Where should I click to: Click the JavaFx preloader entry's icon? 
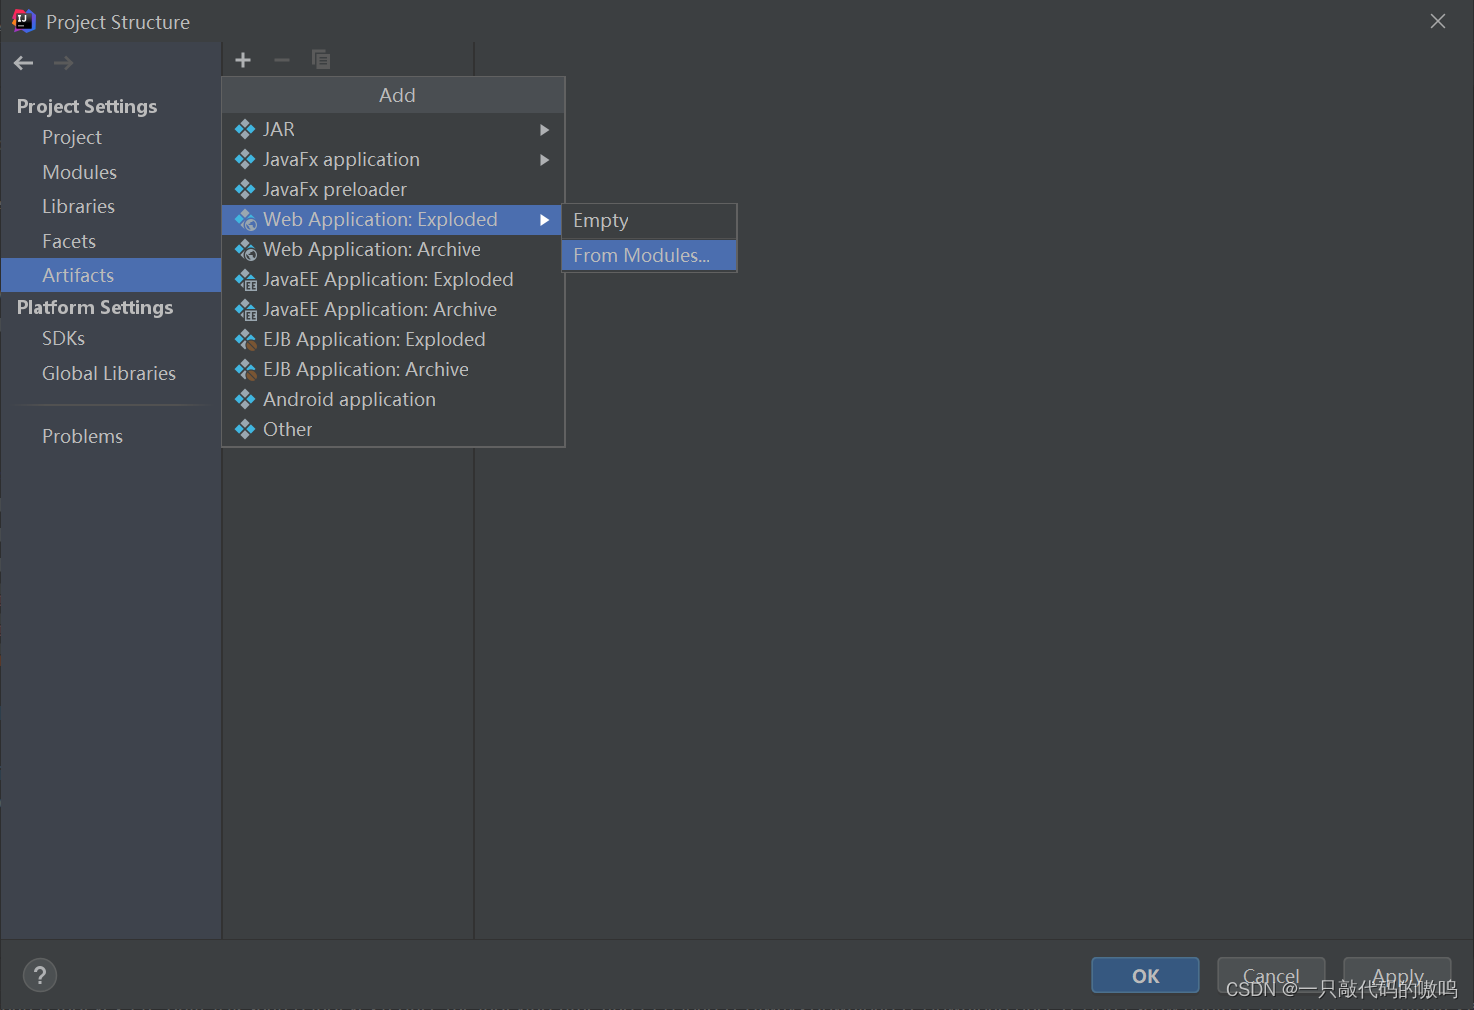[245, 189]
